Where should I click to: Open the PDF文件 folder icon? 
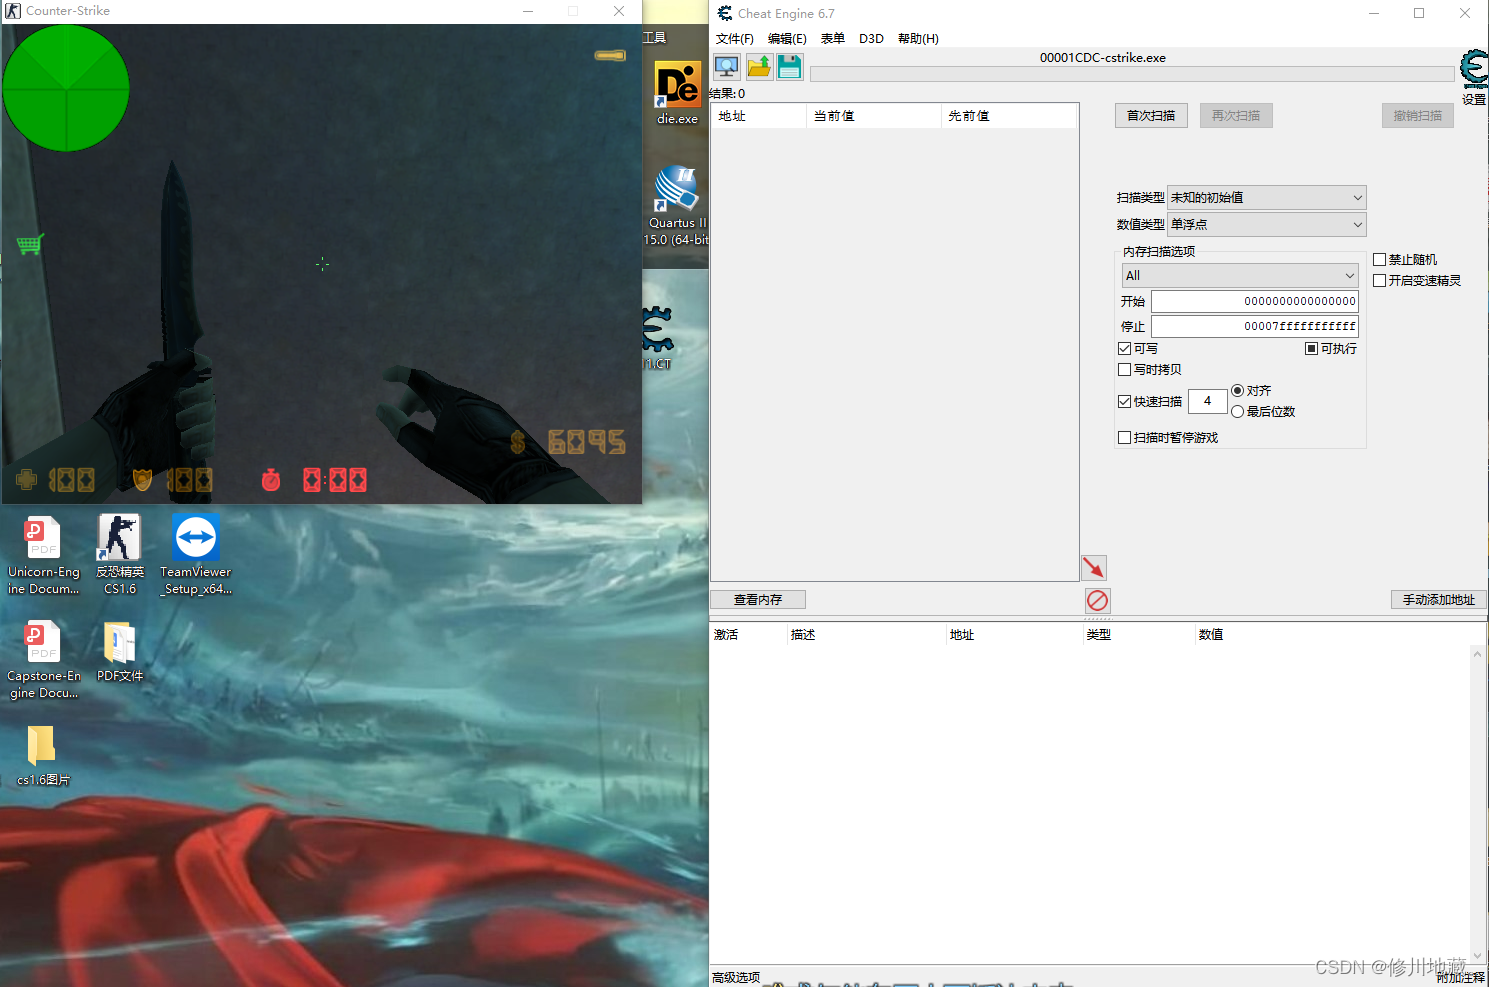coord(120,652)
